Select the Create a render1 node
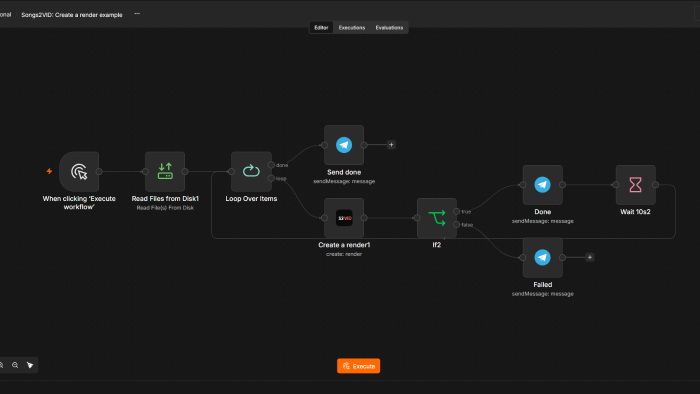 [344, 218]
